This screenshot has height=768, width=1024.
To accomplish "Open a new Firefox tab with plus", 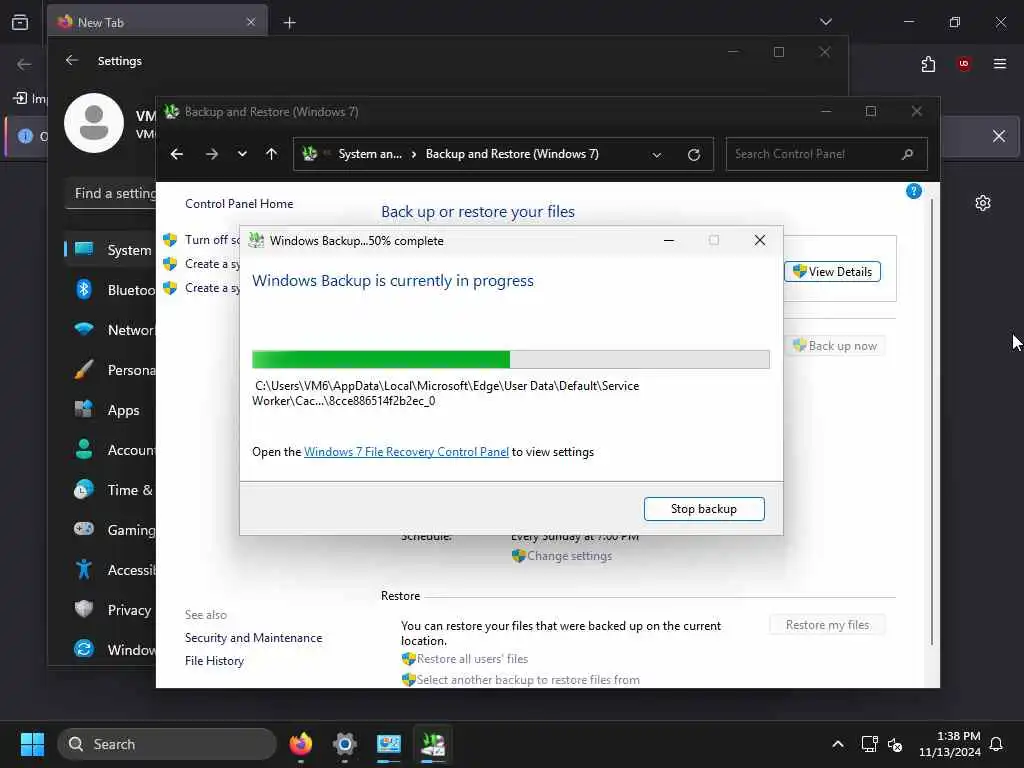I will coord(289,23).
